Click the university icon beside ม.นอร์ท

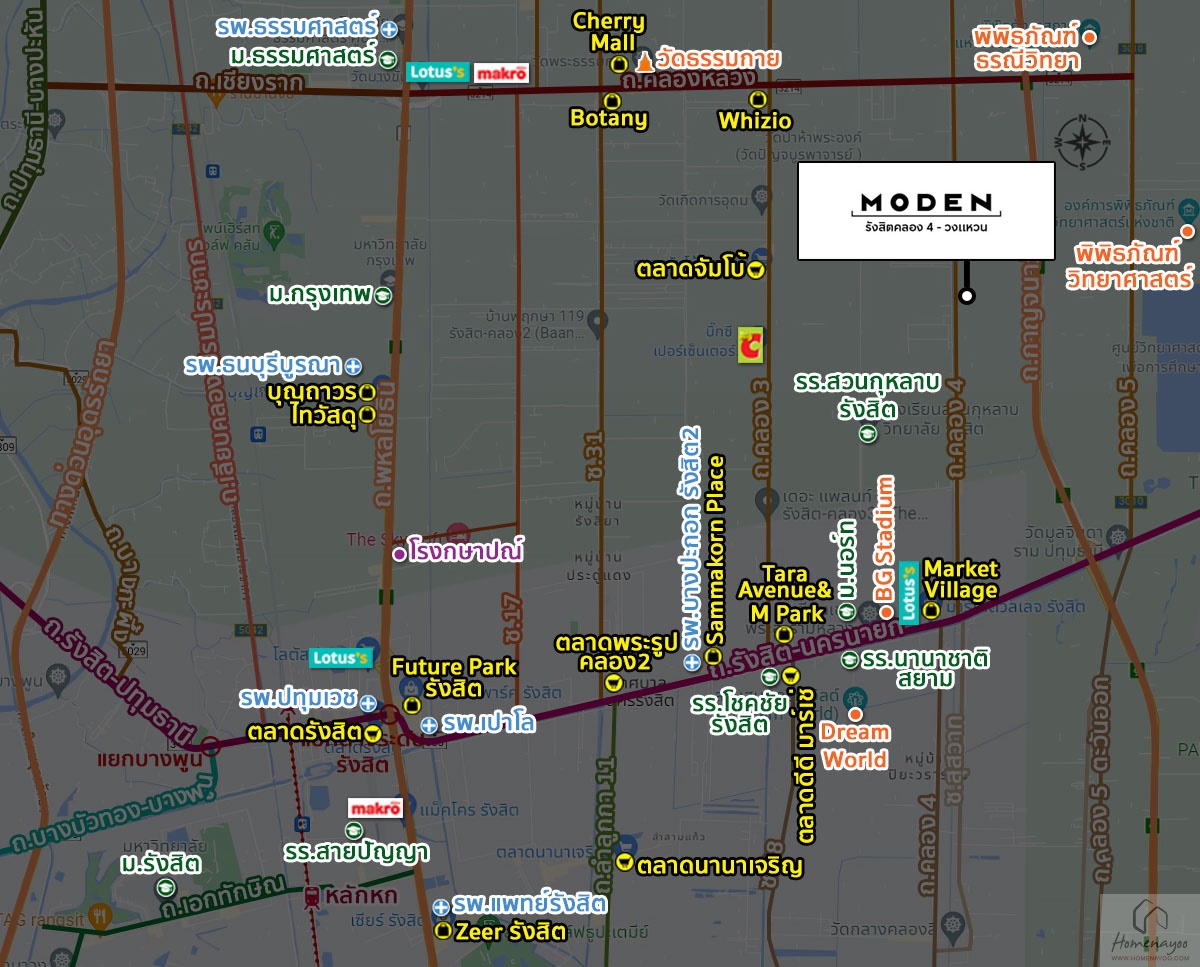(x=846, y=611)
